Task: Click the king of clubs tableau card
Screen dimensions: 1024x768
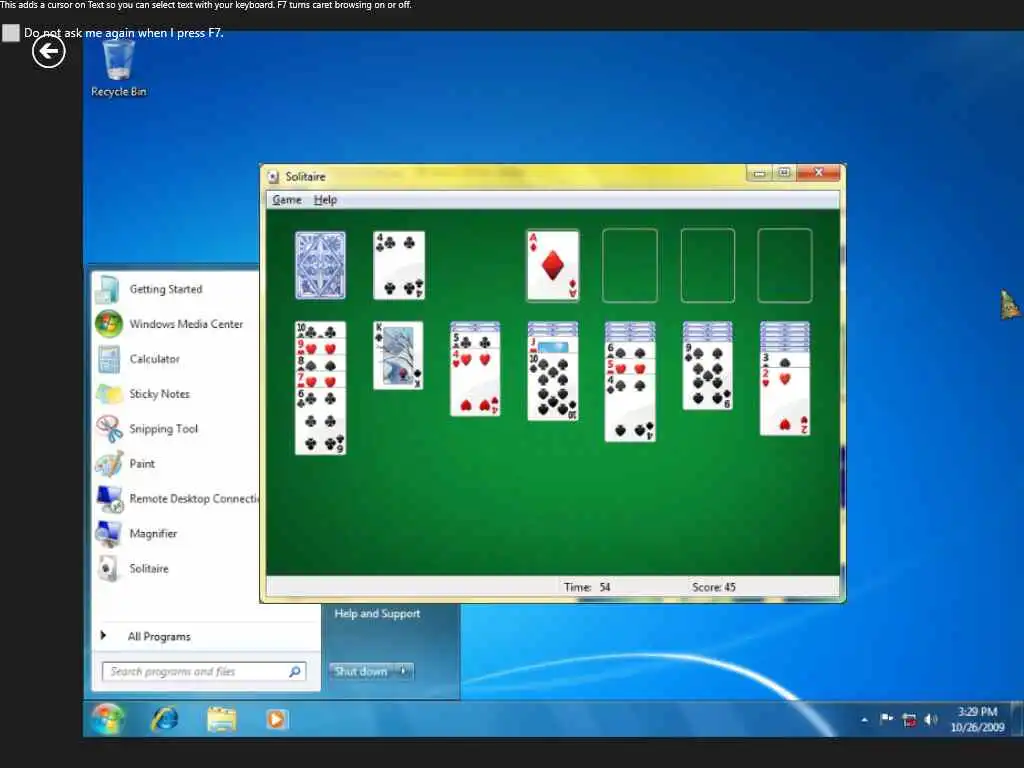Action: (398, 355)
